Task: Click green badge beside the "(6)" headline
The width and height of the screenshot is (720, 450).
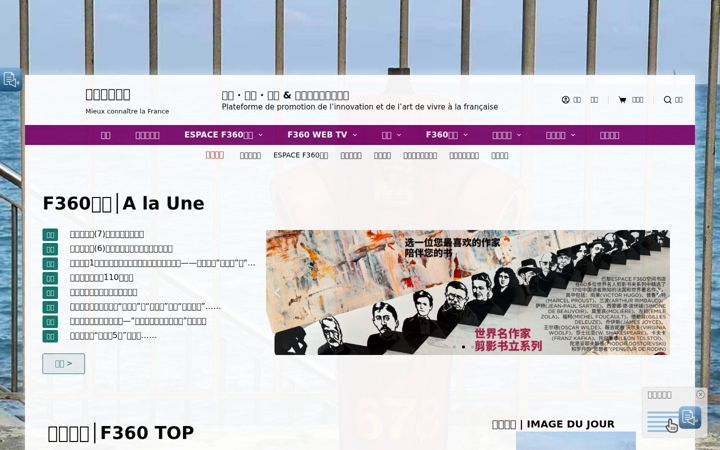Action: click(x=50, y=249)
